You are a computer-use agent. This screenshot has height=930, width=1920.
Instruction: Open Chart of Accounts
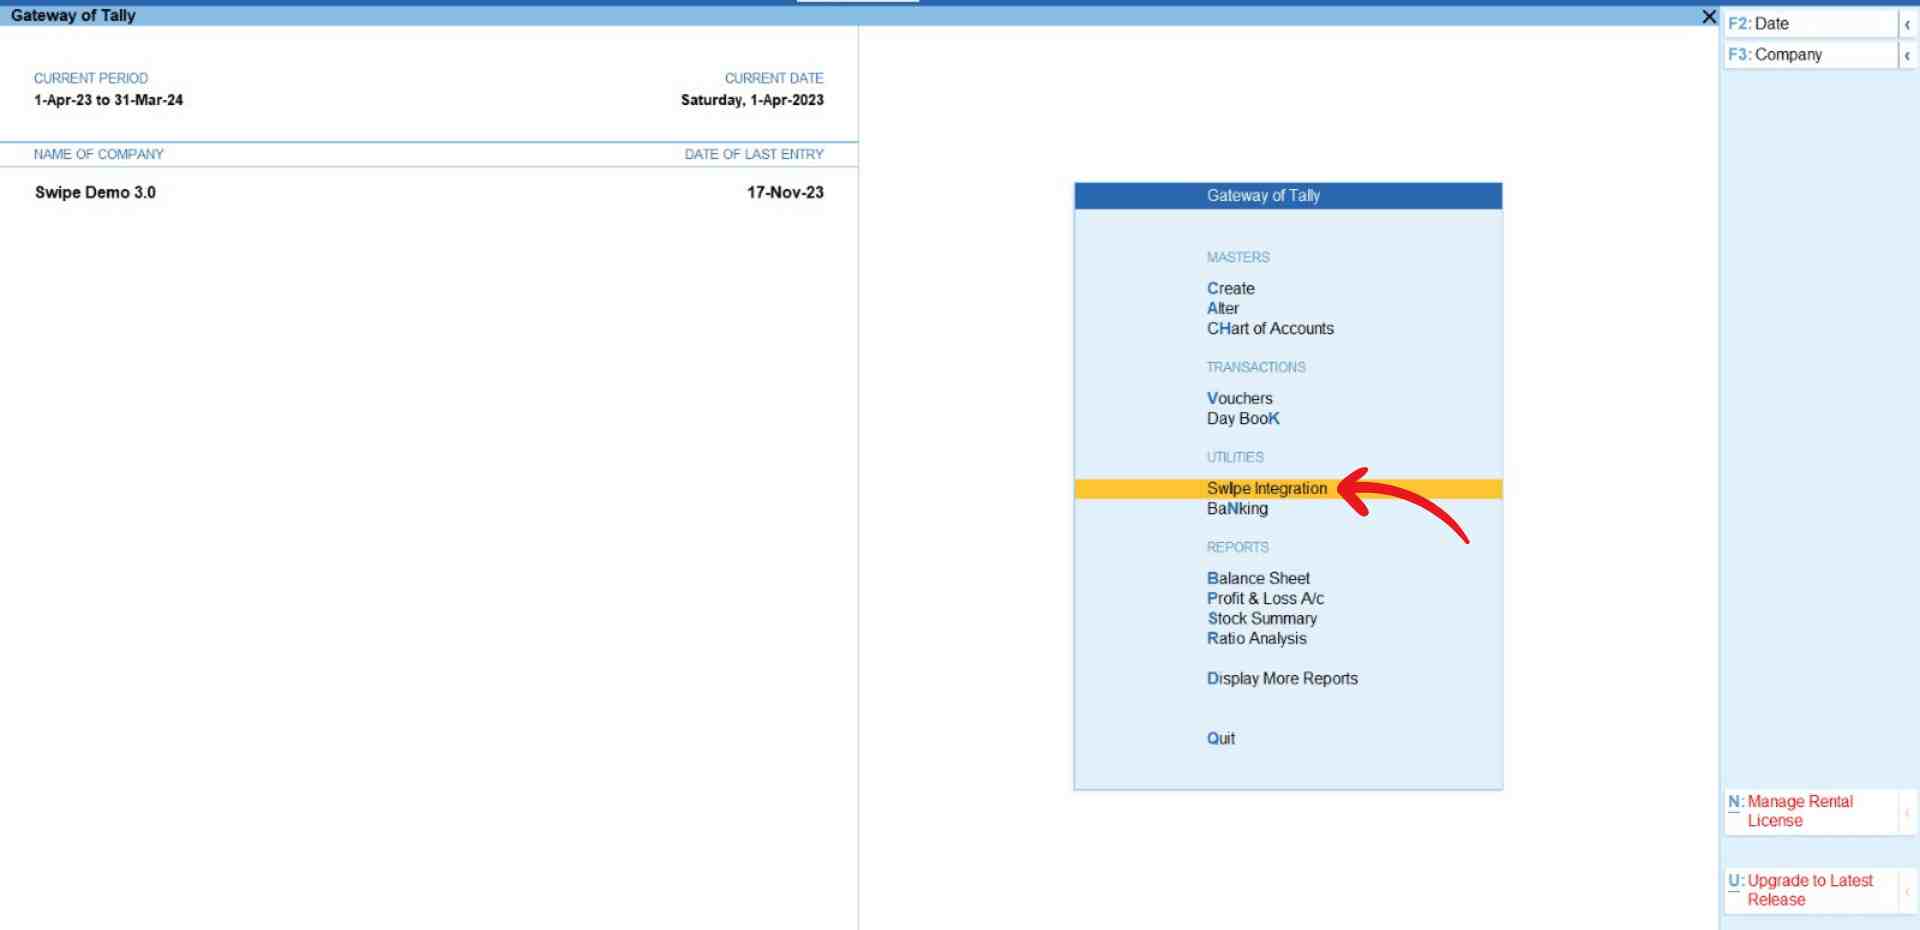[1270, 328]
